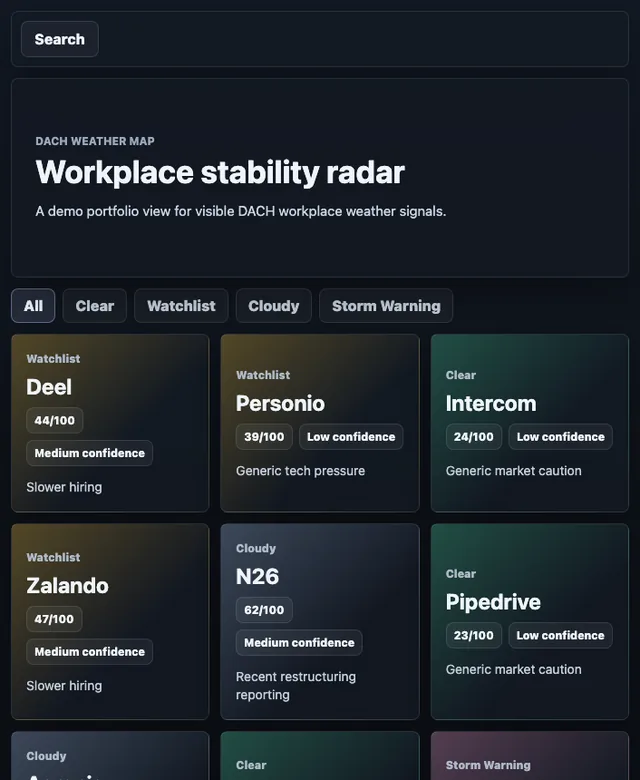
Task: Click Recent restructuring reporting text on N26
Action: click(296, 685)
